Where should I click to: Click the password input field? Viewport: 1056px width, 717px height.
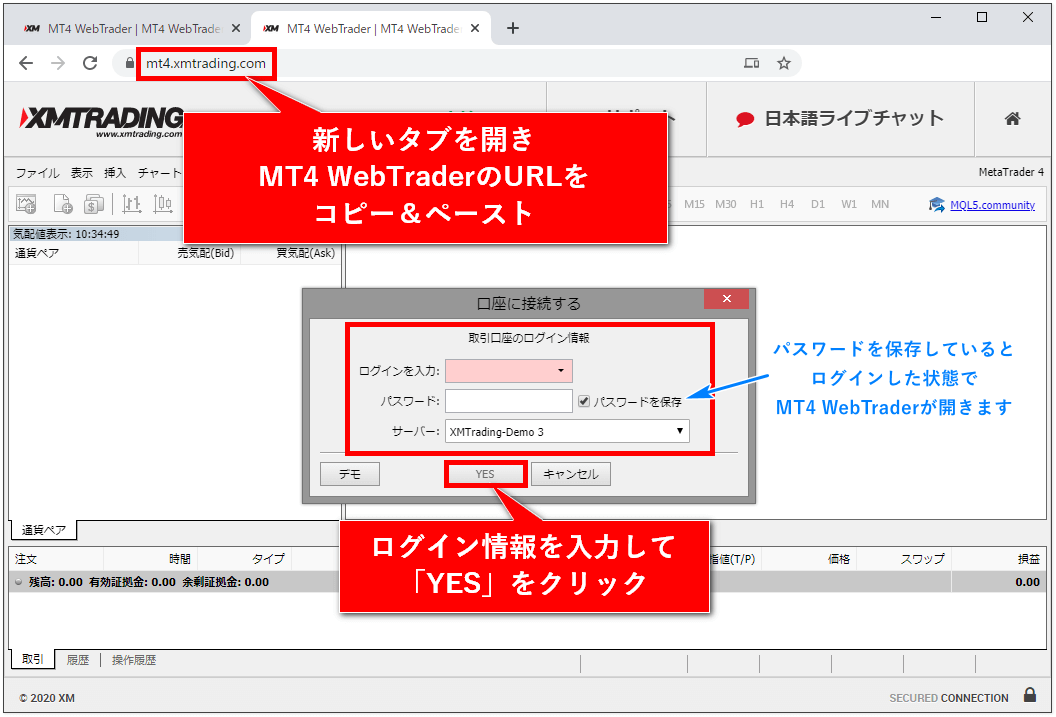pos(508,401)
